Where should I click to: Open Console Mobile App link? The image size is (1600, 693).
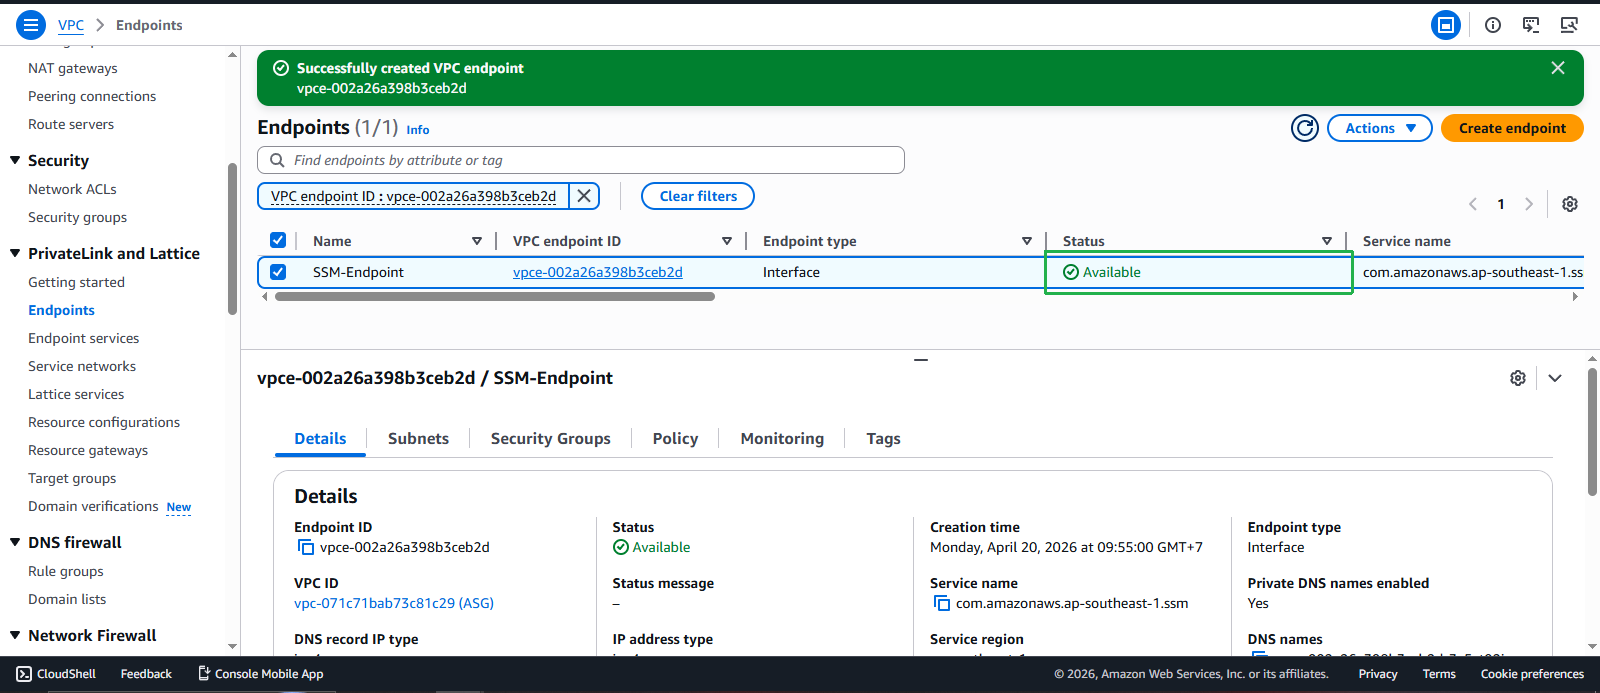point(260,674)
